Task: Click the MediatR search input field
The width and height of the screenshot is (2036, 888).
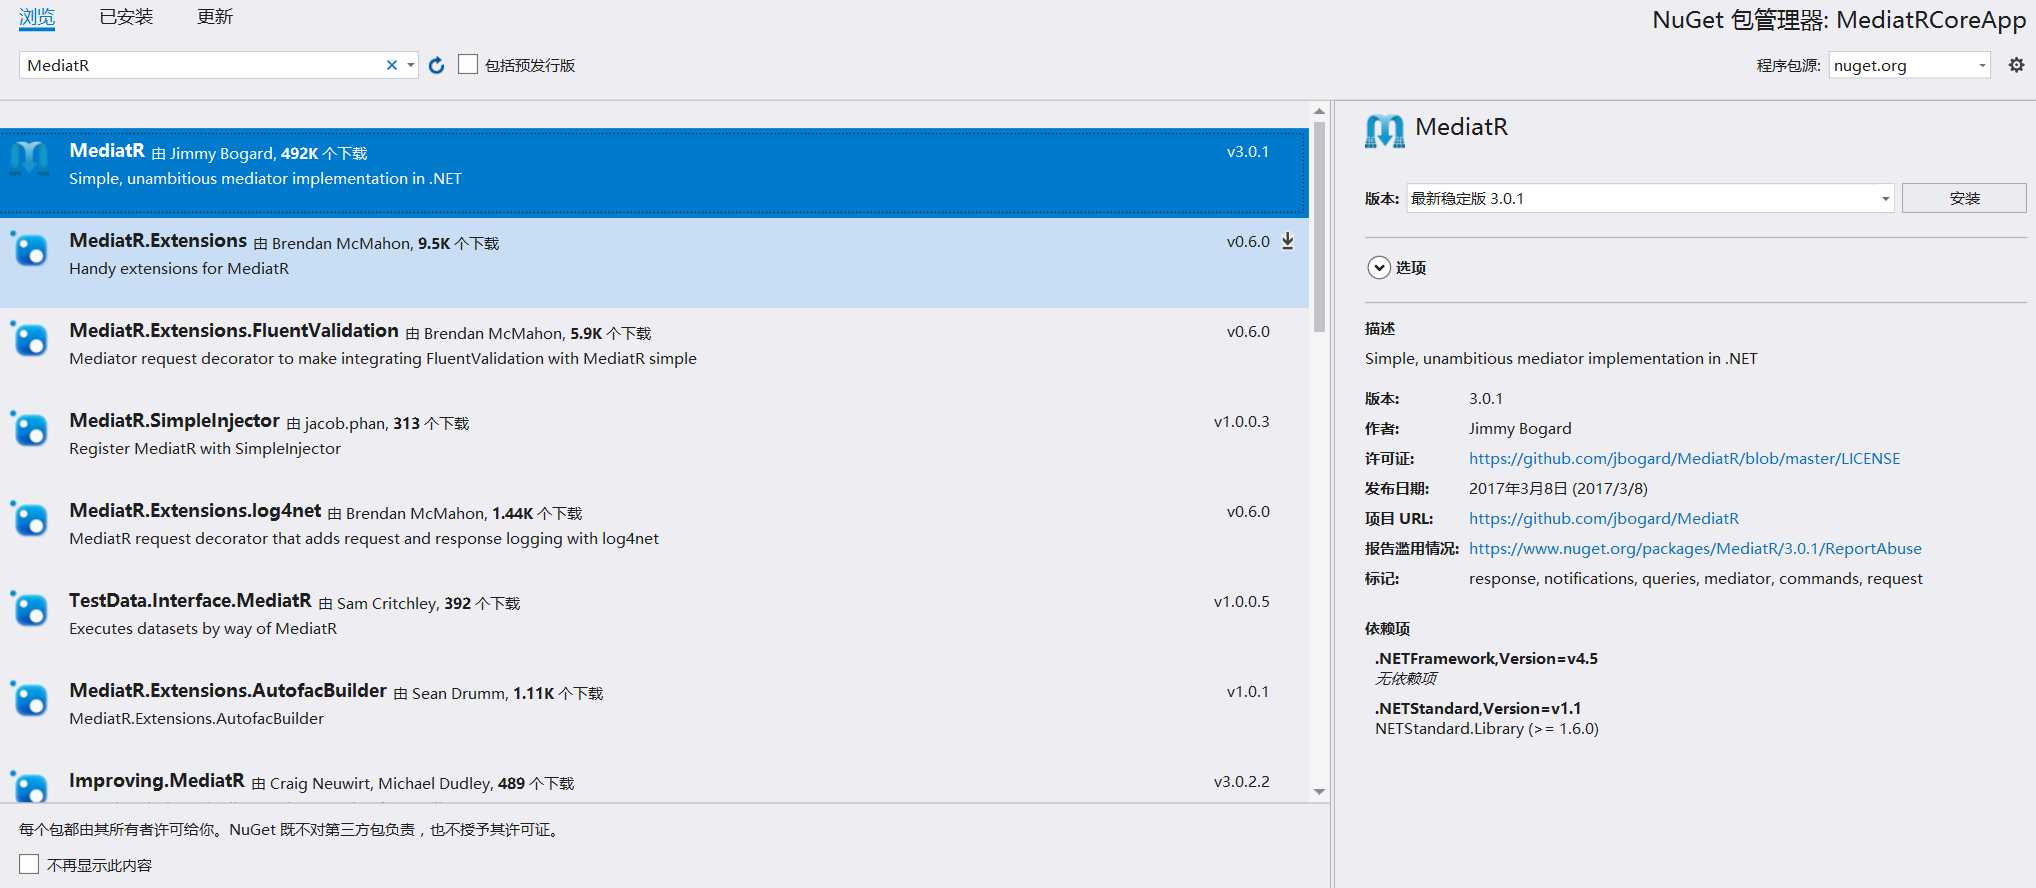Action: pos(203,65)
